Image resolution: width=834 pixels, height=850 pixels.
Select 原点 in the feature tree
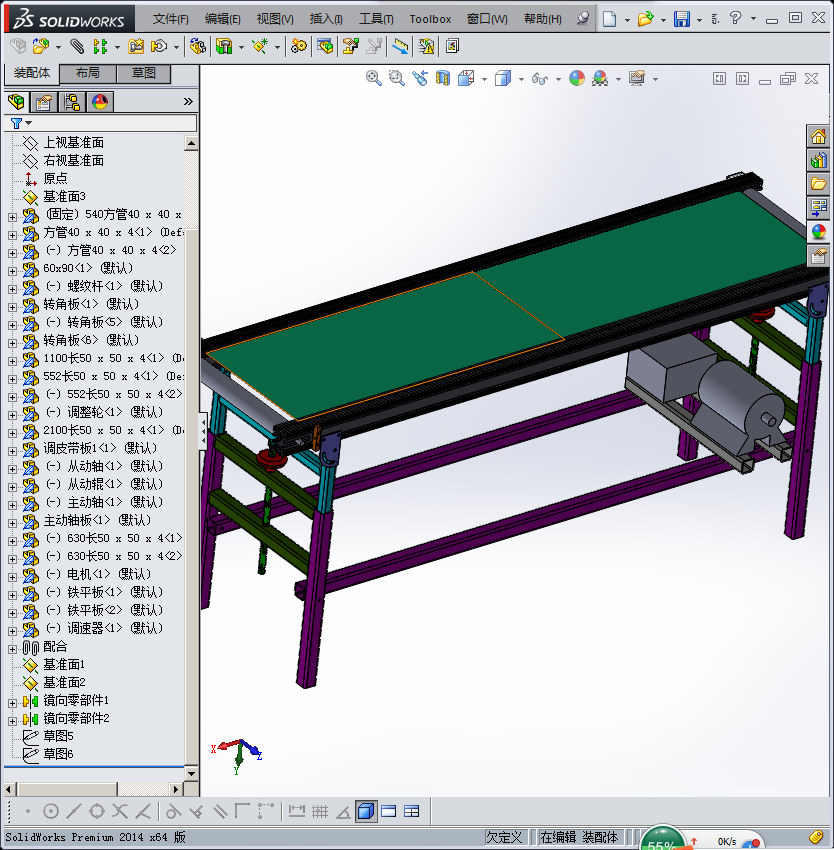click(55, 178)
